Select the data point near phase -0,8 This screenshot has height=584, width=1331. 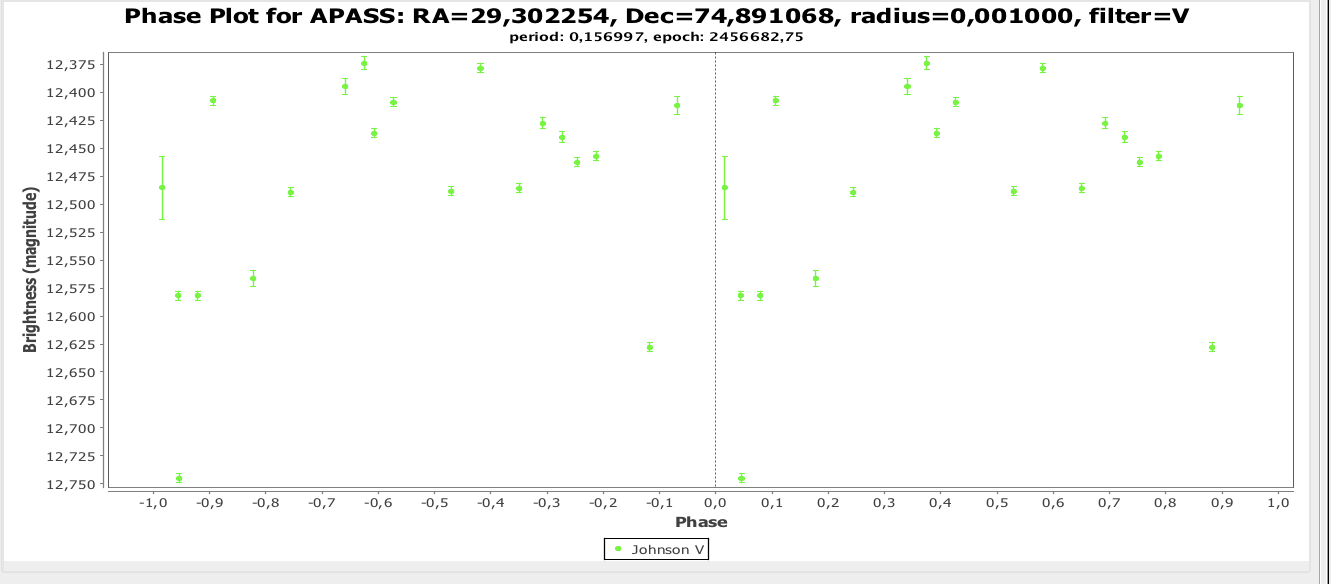coord(253,279)
